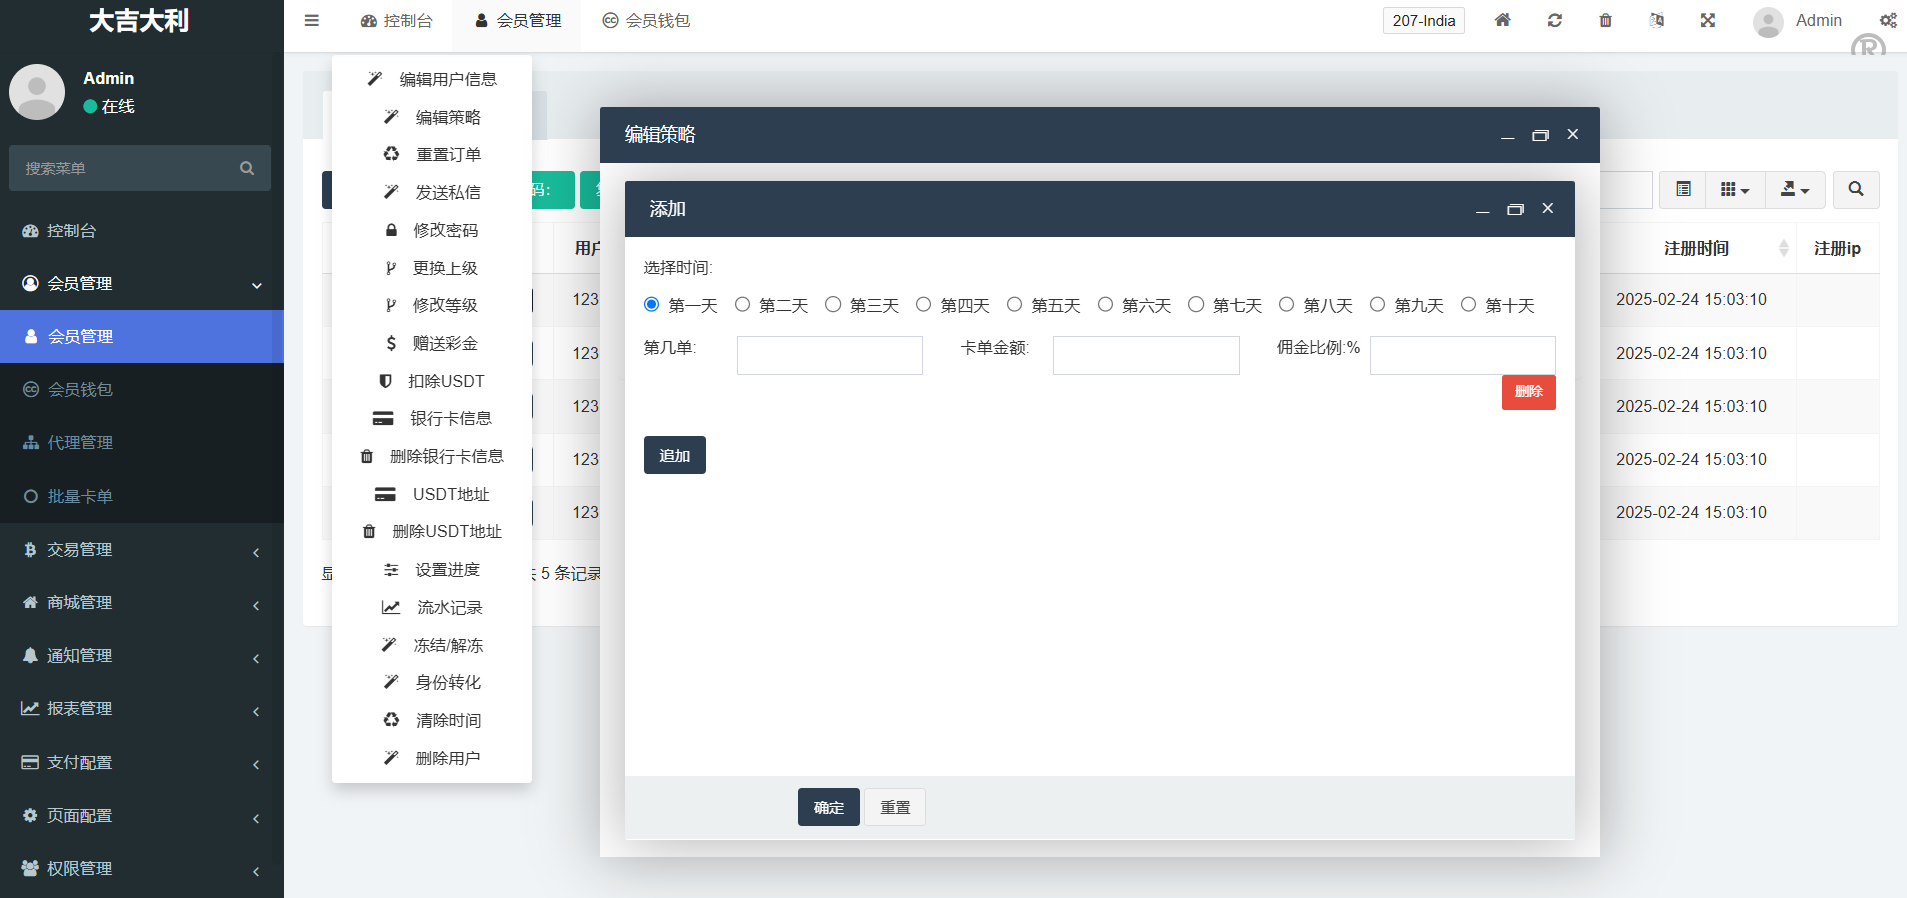Image resolution: width=1907 pixels, height=898 pixels.
Task: Select the 第五天 radio option
Action: tap(1014, 304)
